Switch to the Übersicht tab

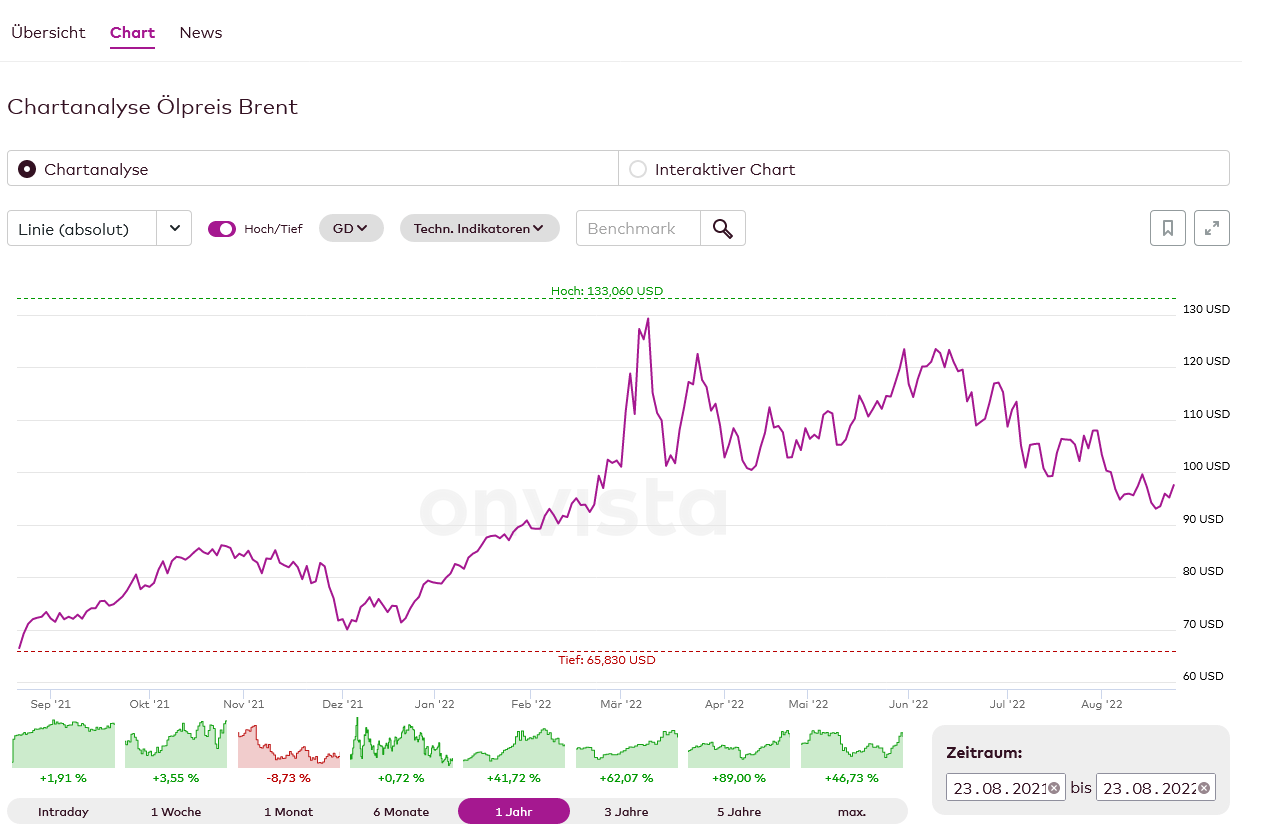pyautogui.click(x=48, y=33)
